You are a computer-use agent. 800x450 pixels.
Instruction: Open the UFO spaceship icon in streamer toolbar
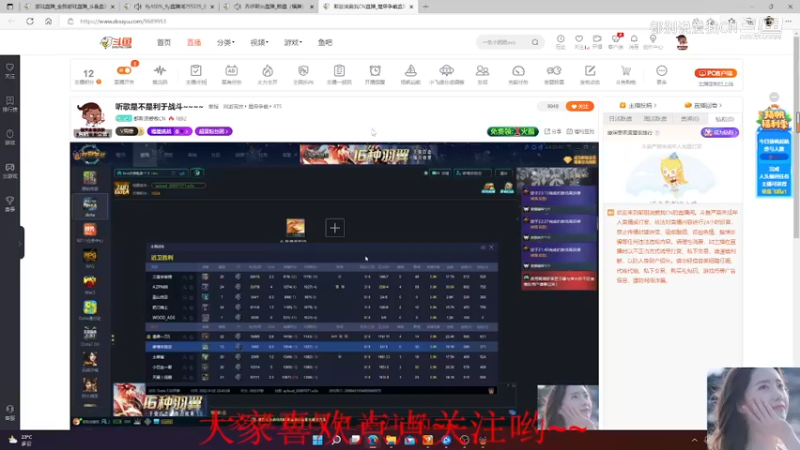click(x=446, y=70)
